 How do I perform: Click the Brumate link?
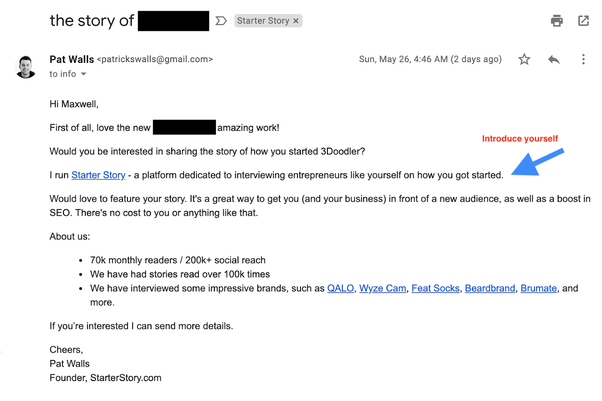[539, 288]
